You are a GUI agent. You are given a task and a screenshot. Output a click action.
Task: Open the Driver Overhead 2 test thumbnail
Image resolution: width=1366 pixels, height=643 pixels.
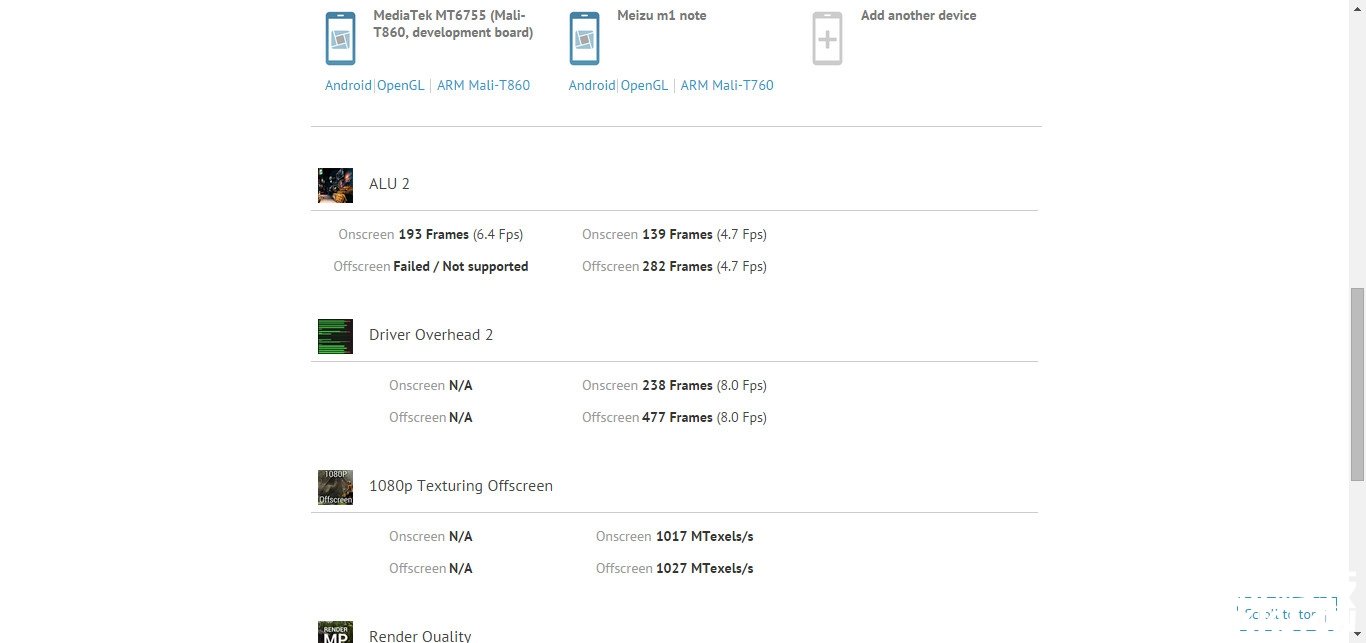(x=335, y=336)
